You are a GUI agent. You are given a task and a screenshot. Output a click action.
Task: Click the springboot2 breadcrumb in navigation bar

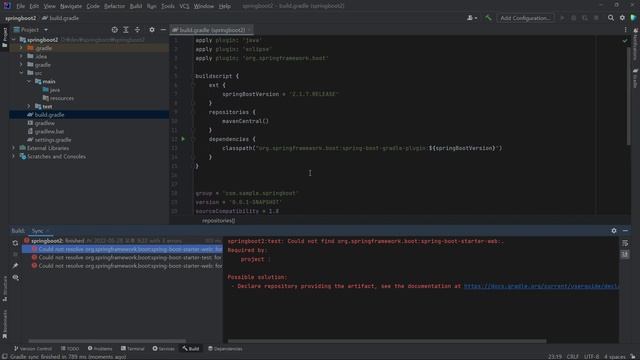[20, 18]
